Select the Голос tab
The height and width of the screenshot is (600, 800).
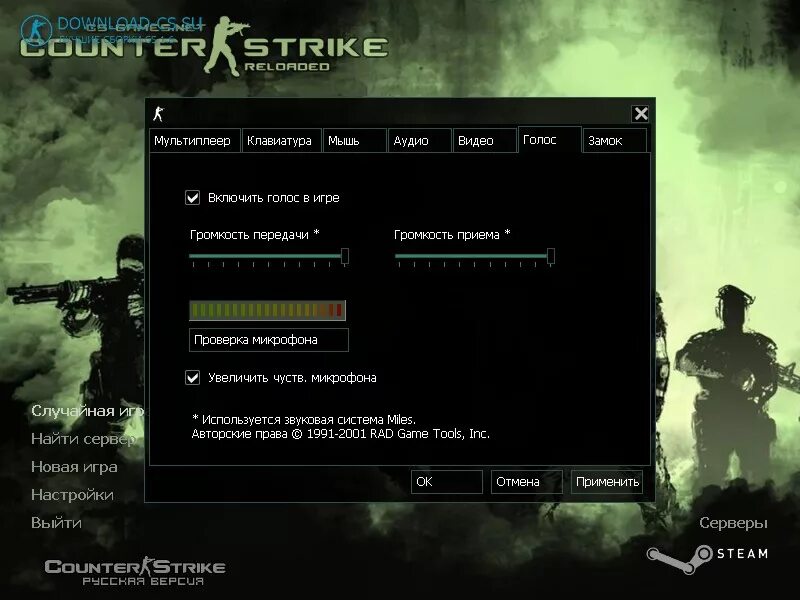click(549, 140)
